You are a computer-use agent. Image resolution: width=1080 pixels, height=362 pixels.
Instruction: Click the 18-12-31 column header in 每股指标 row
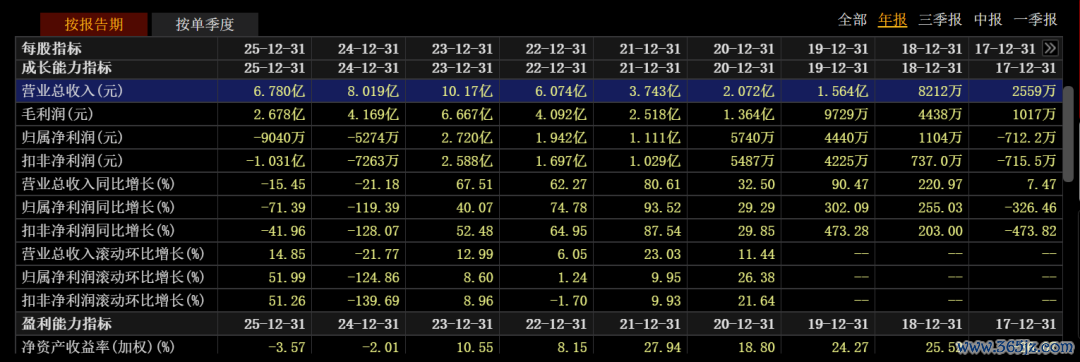[931, 49]
